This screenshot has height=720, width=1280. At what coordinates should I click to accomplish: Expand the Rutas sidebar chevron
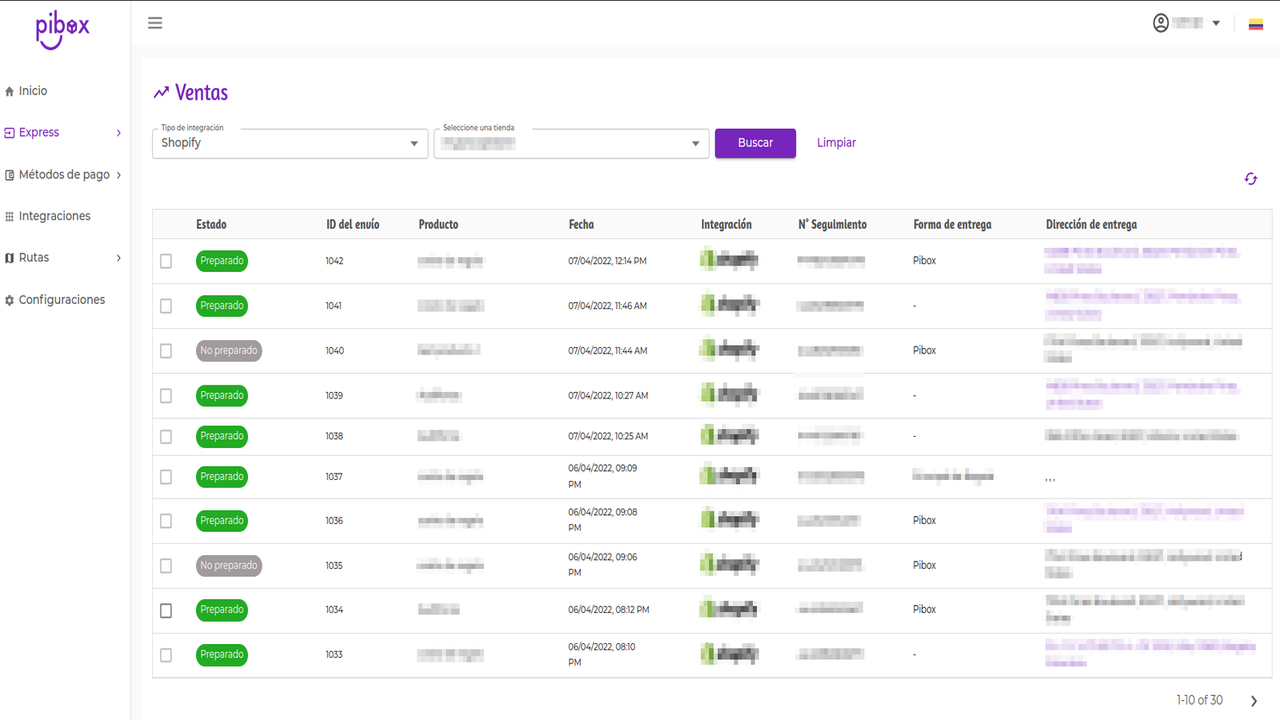pyautogui.click(x=118, y=257)
